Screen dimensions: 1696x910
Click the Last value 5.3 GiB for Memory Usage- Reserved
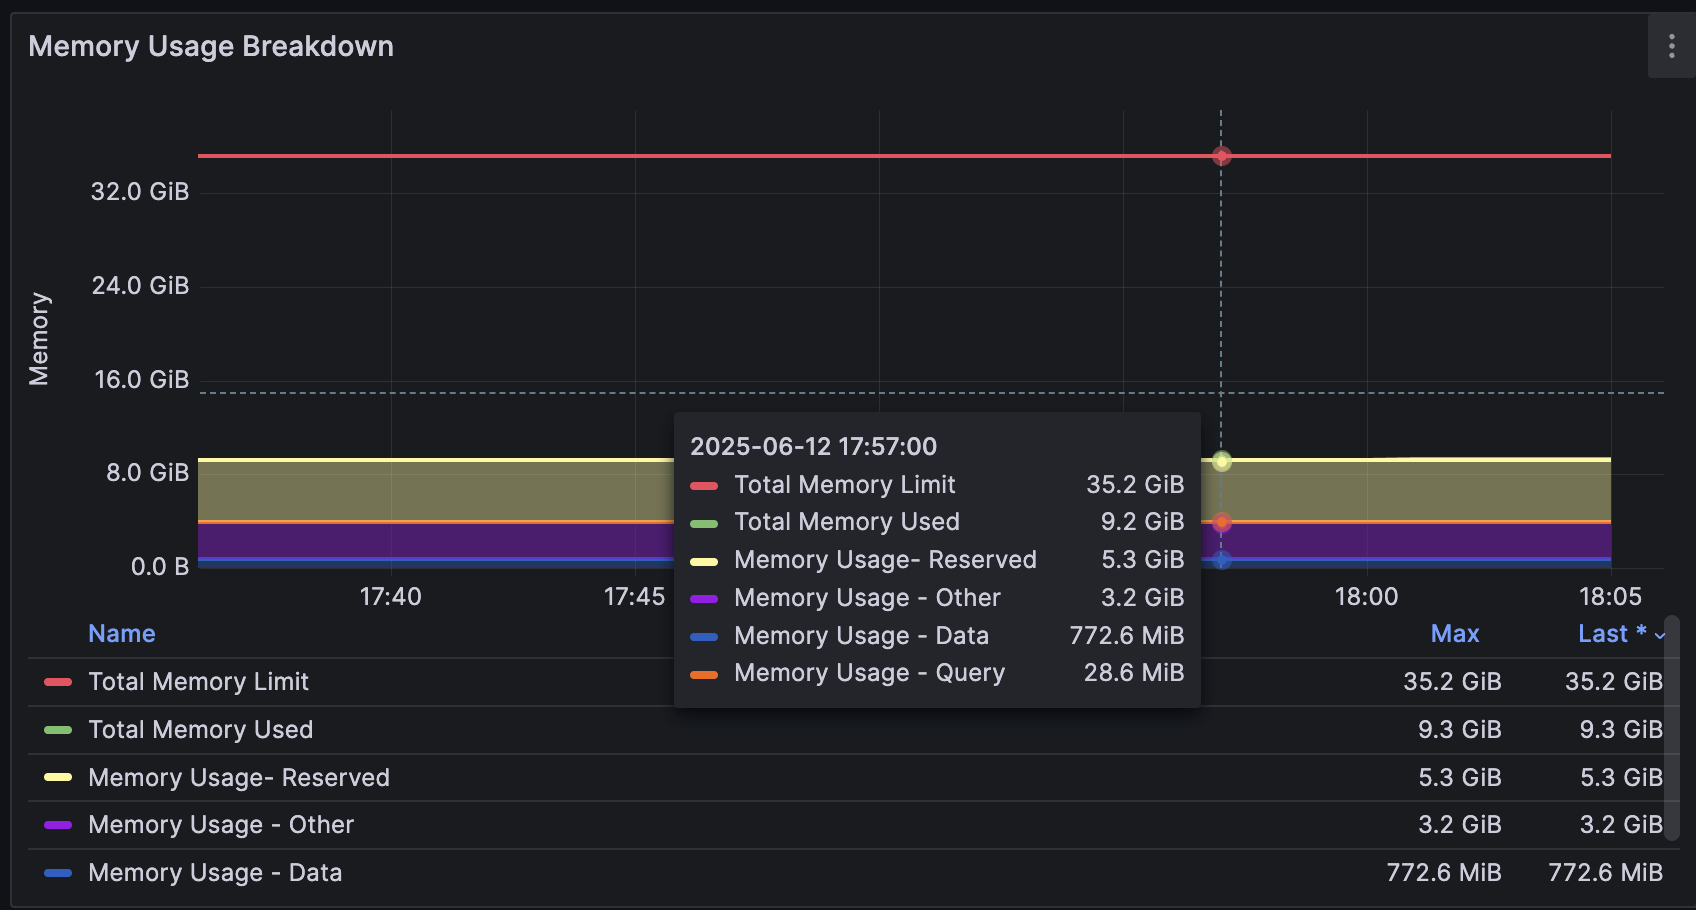click(x=1621, y=778)
